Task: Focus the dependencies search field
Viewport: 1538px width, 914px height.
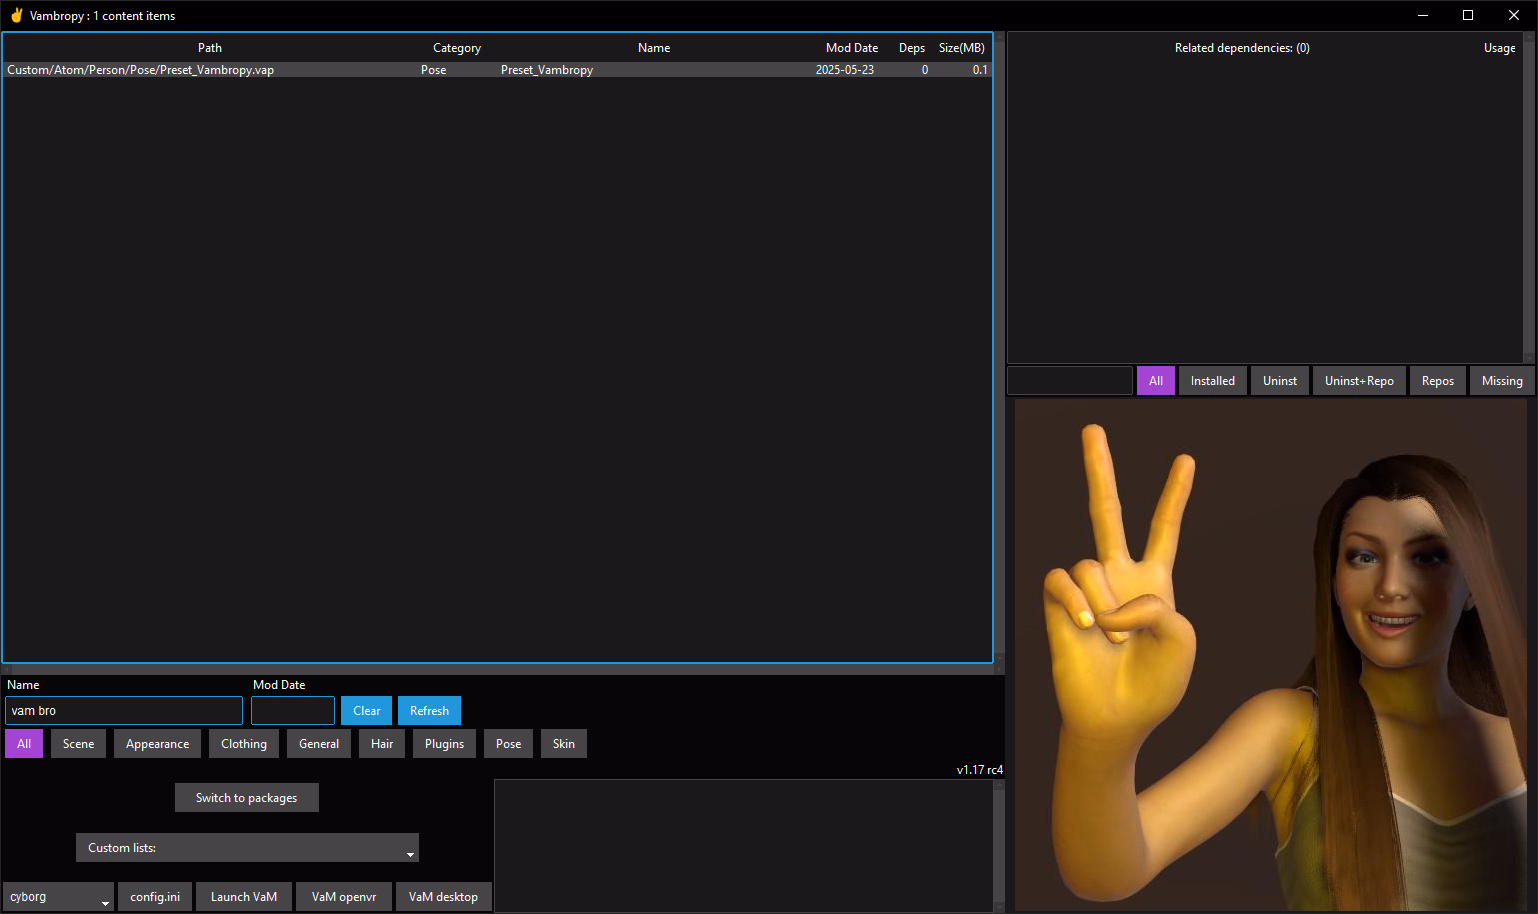Action: coord(1070,381)
